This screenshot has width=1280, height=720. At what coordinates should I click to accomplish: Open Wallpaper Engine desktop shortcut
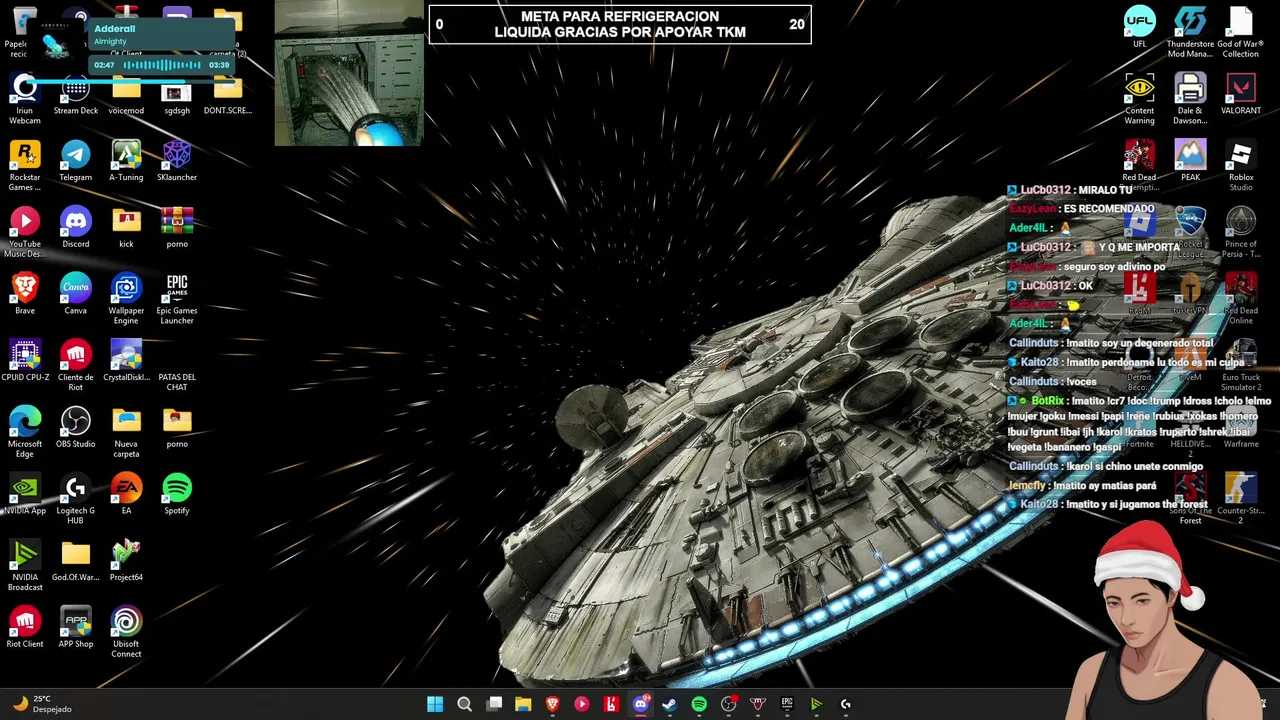coord(126,299)
